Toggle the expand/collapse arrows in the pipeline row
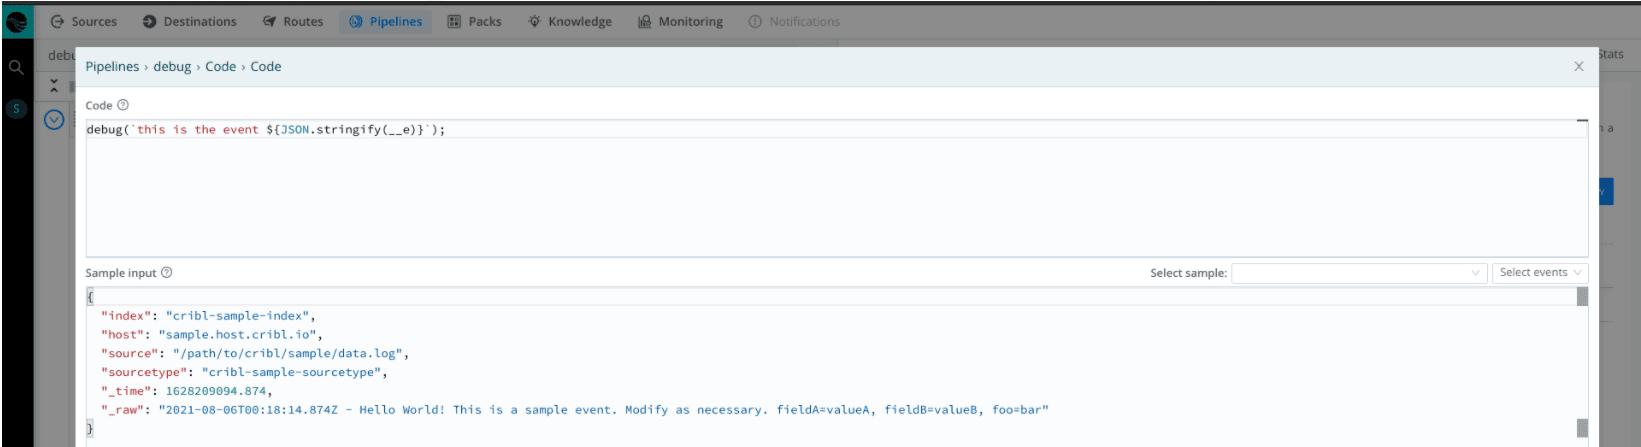The image size is (1641, 447). (54, 86)
